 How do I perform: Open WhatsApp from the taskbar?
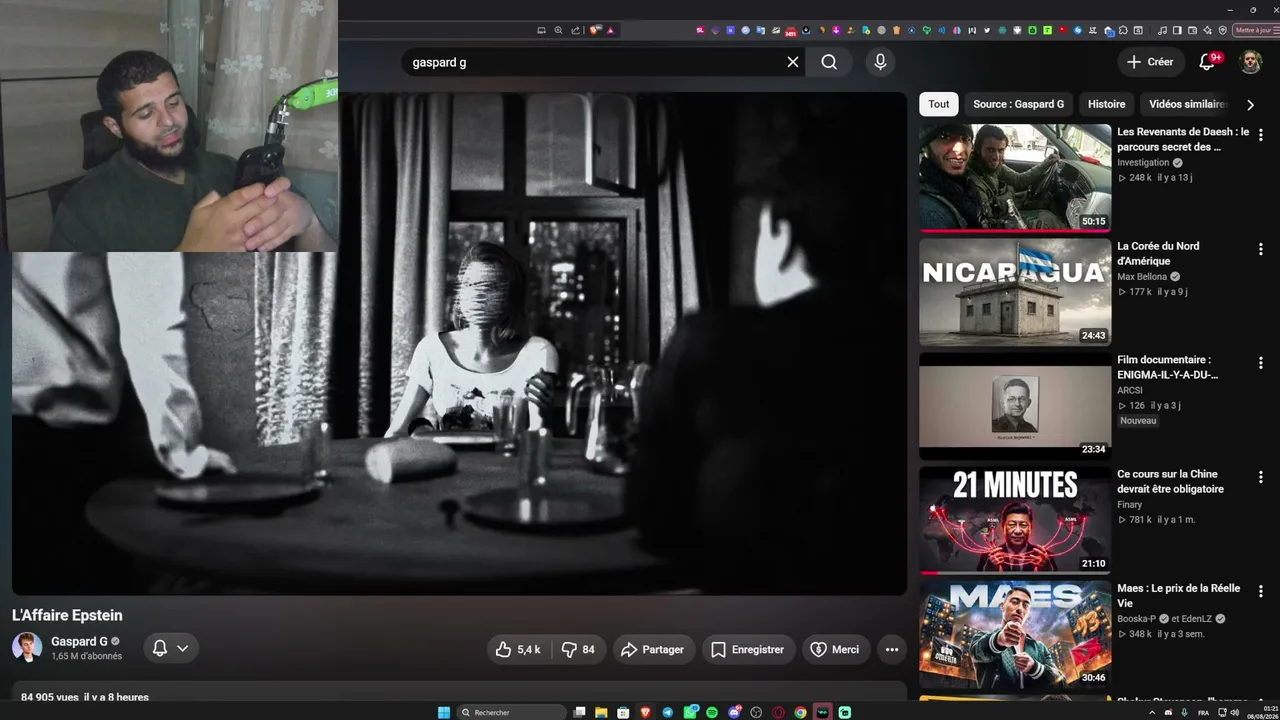point(690,712)
